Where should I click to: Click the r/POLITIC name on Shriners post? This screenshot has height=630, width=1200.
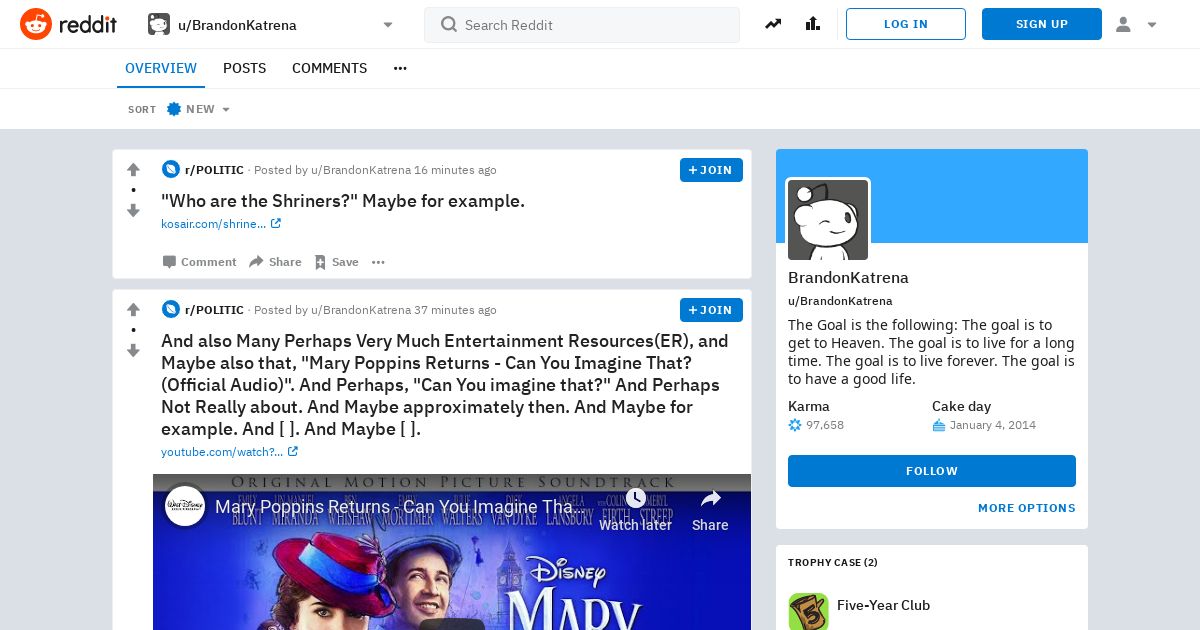tap(214, 170)
